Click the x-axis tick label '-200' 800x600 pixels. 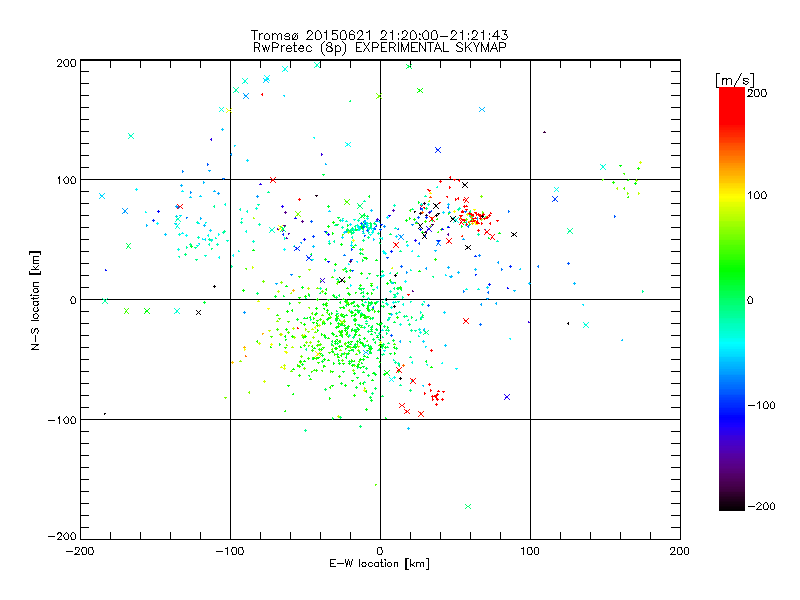(80, 551)
